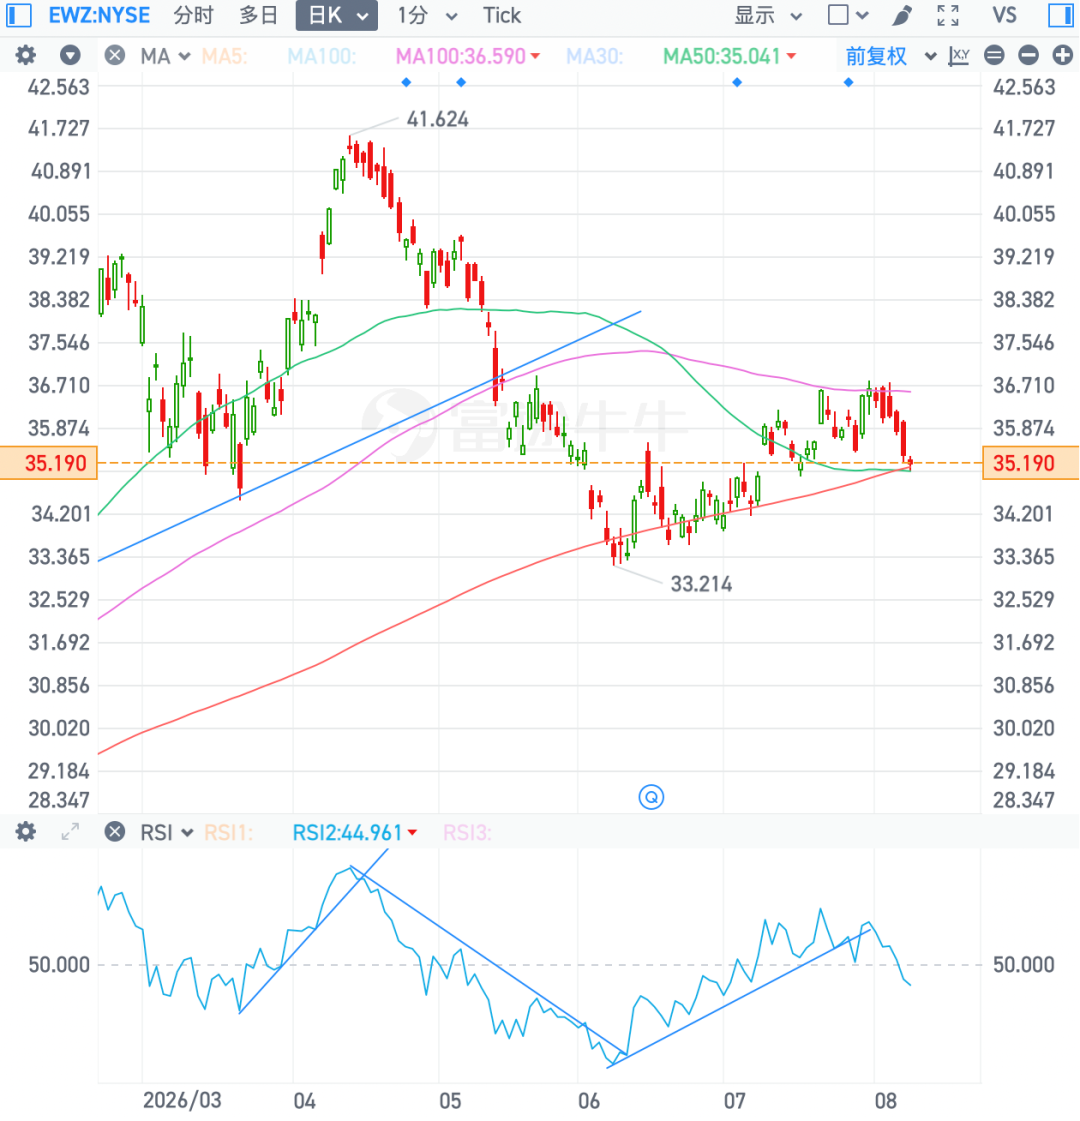
Task: Open the 显示 display dropdown
Action: click(768, 15)
